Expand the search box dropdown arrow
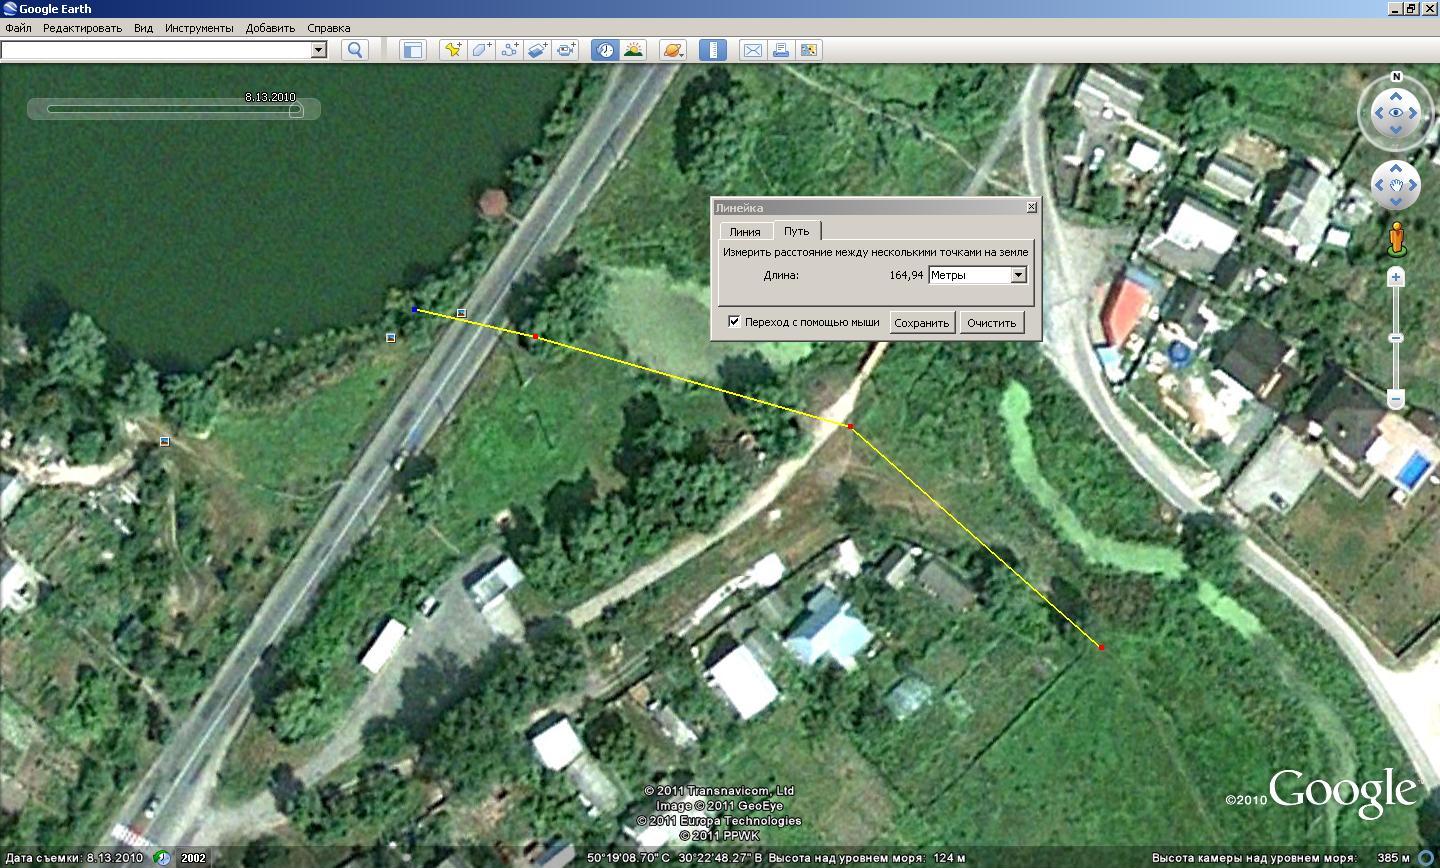This screenshot has width=1440, height=868. tap(319, 50)
